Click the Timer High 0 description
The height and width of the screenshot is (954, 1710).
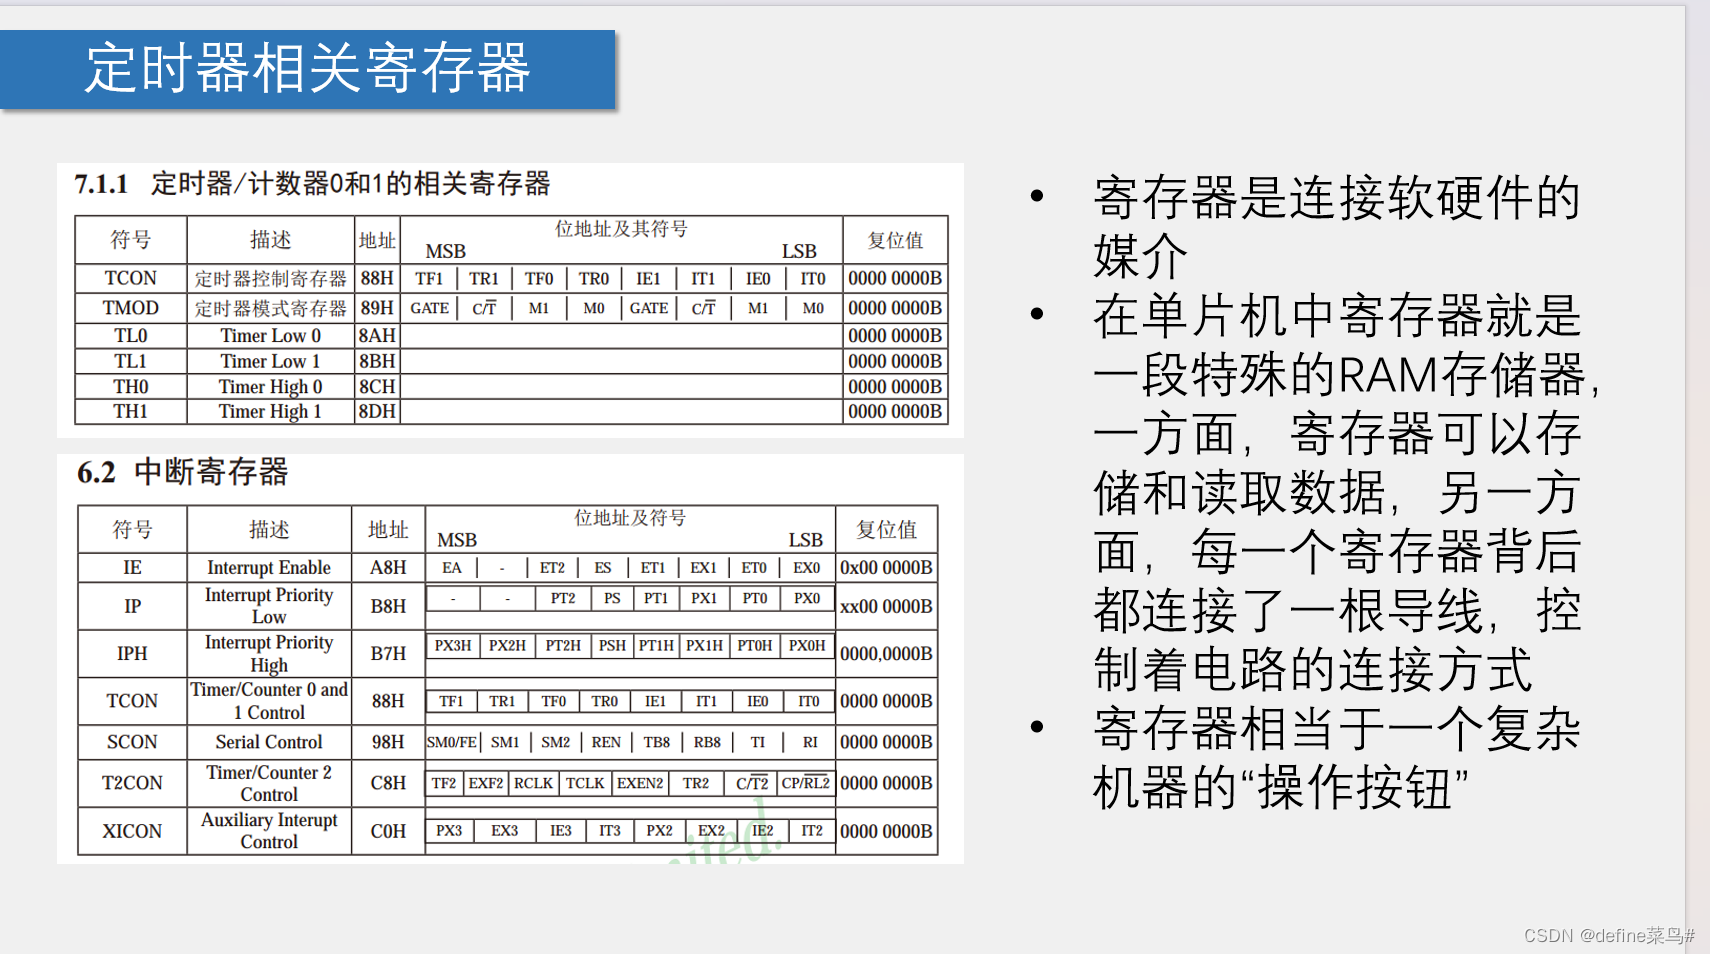point(271,386)
